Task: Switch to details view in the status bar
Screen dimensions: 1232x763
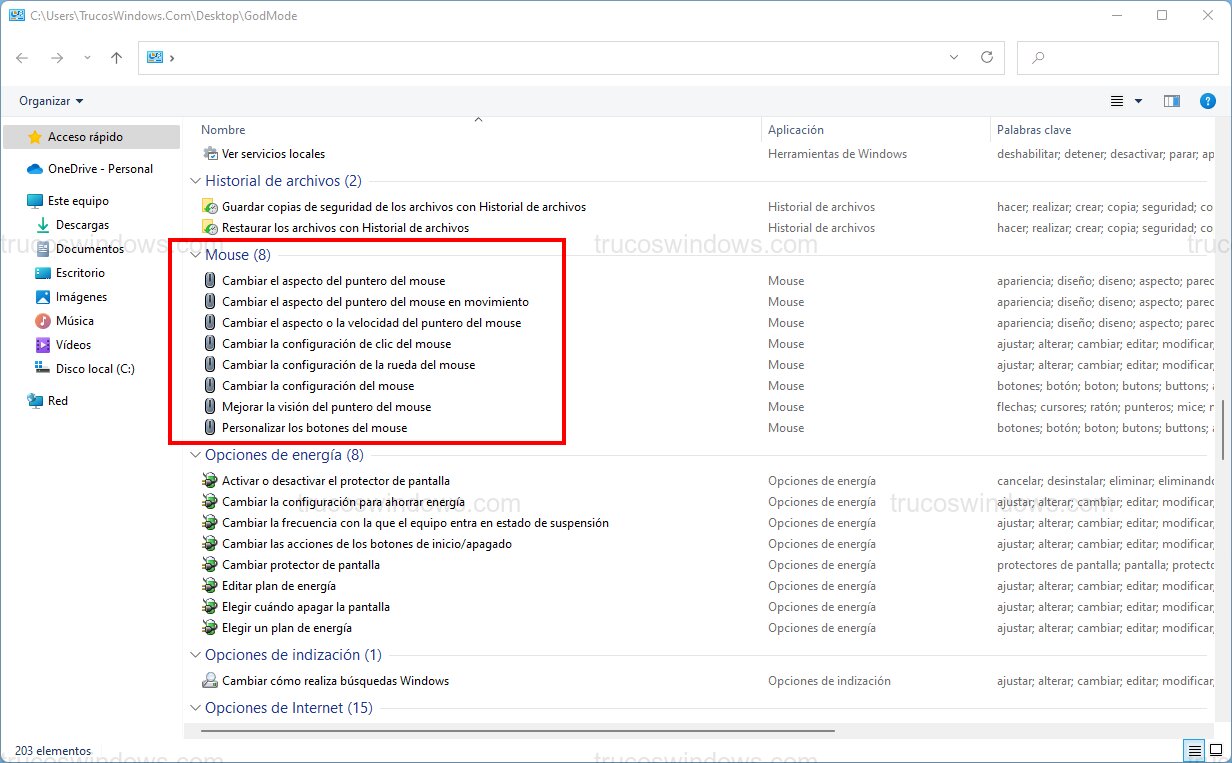Action: 1194,750
